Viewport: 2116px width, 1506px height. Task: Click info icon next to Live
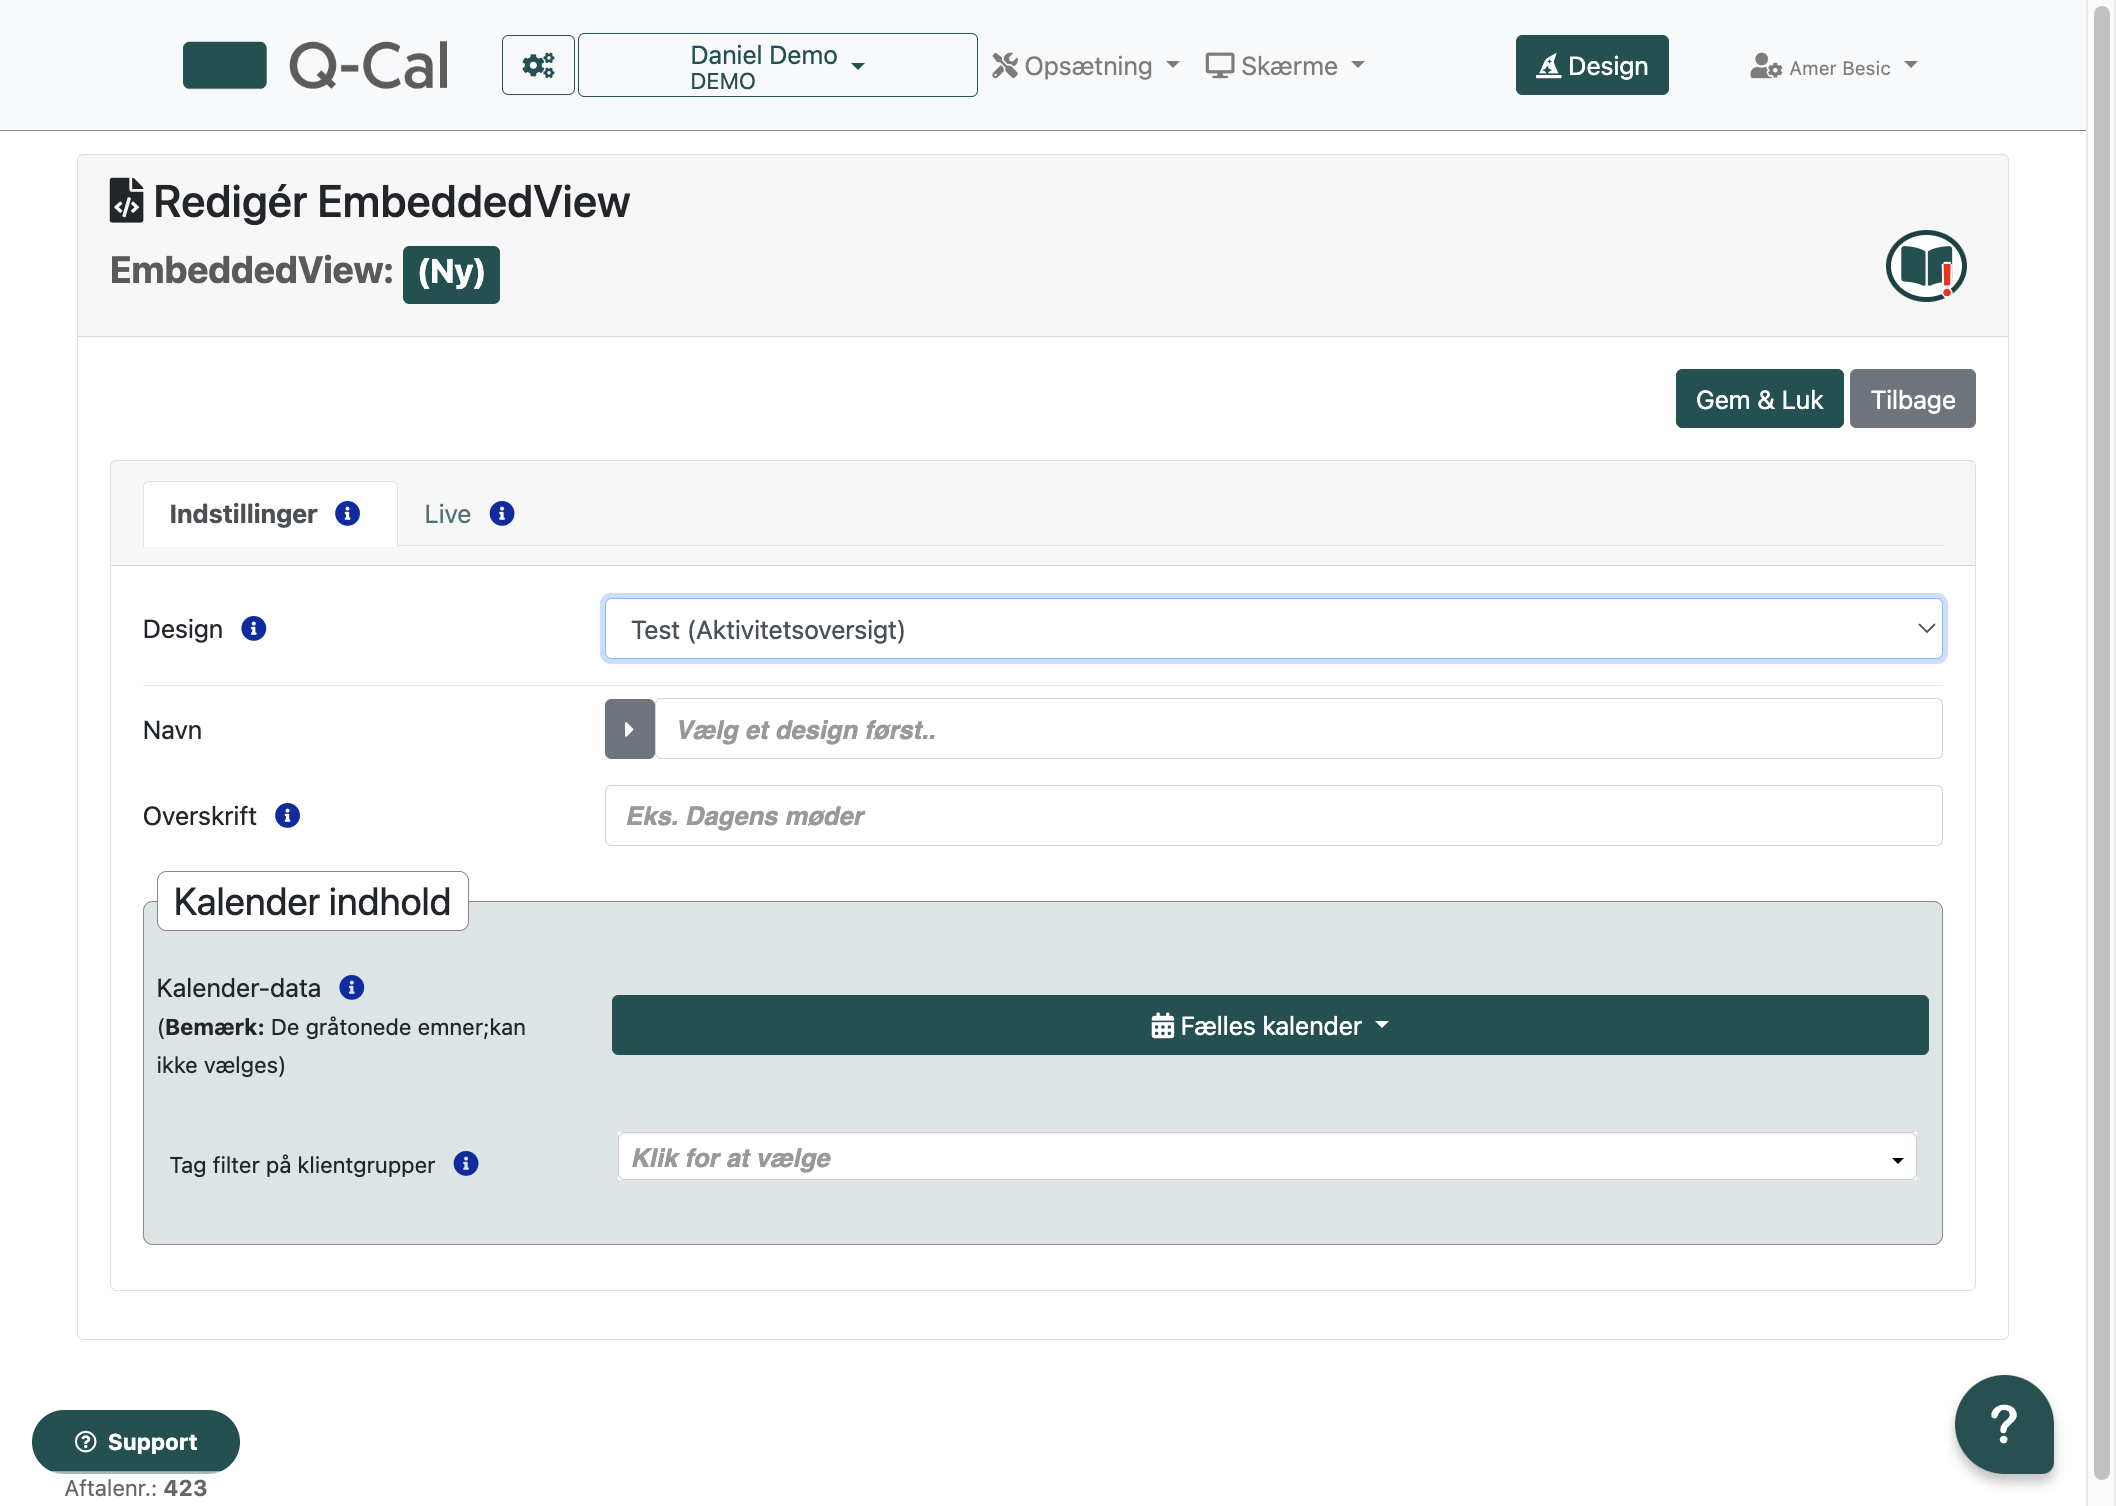pos(502,513)
